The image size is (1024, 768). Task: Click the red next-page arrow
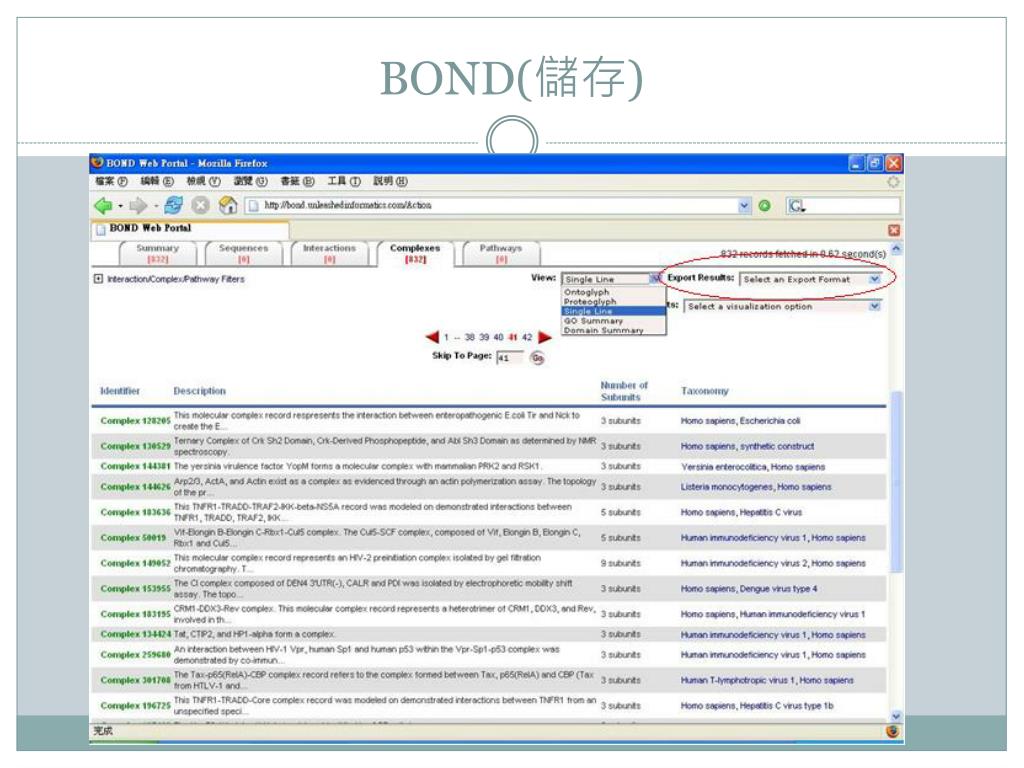pos(545,337)
